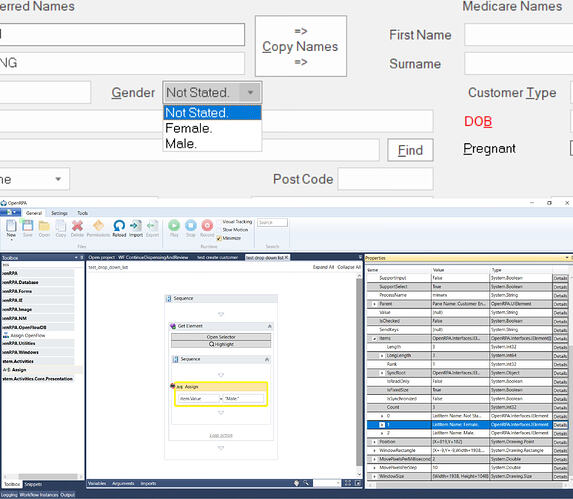The height and width of the screenshot is (499, 573).
Task: Open the Tools ribbon tab
Action: tap(82, 213)
